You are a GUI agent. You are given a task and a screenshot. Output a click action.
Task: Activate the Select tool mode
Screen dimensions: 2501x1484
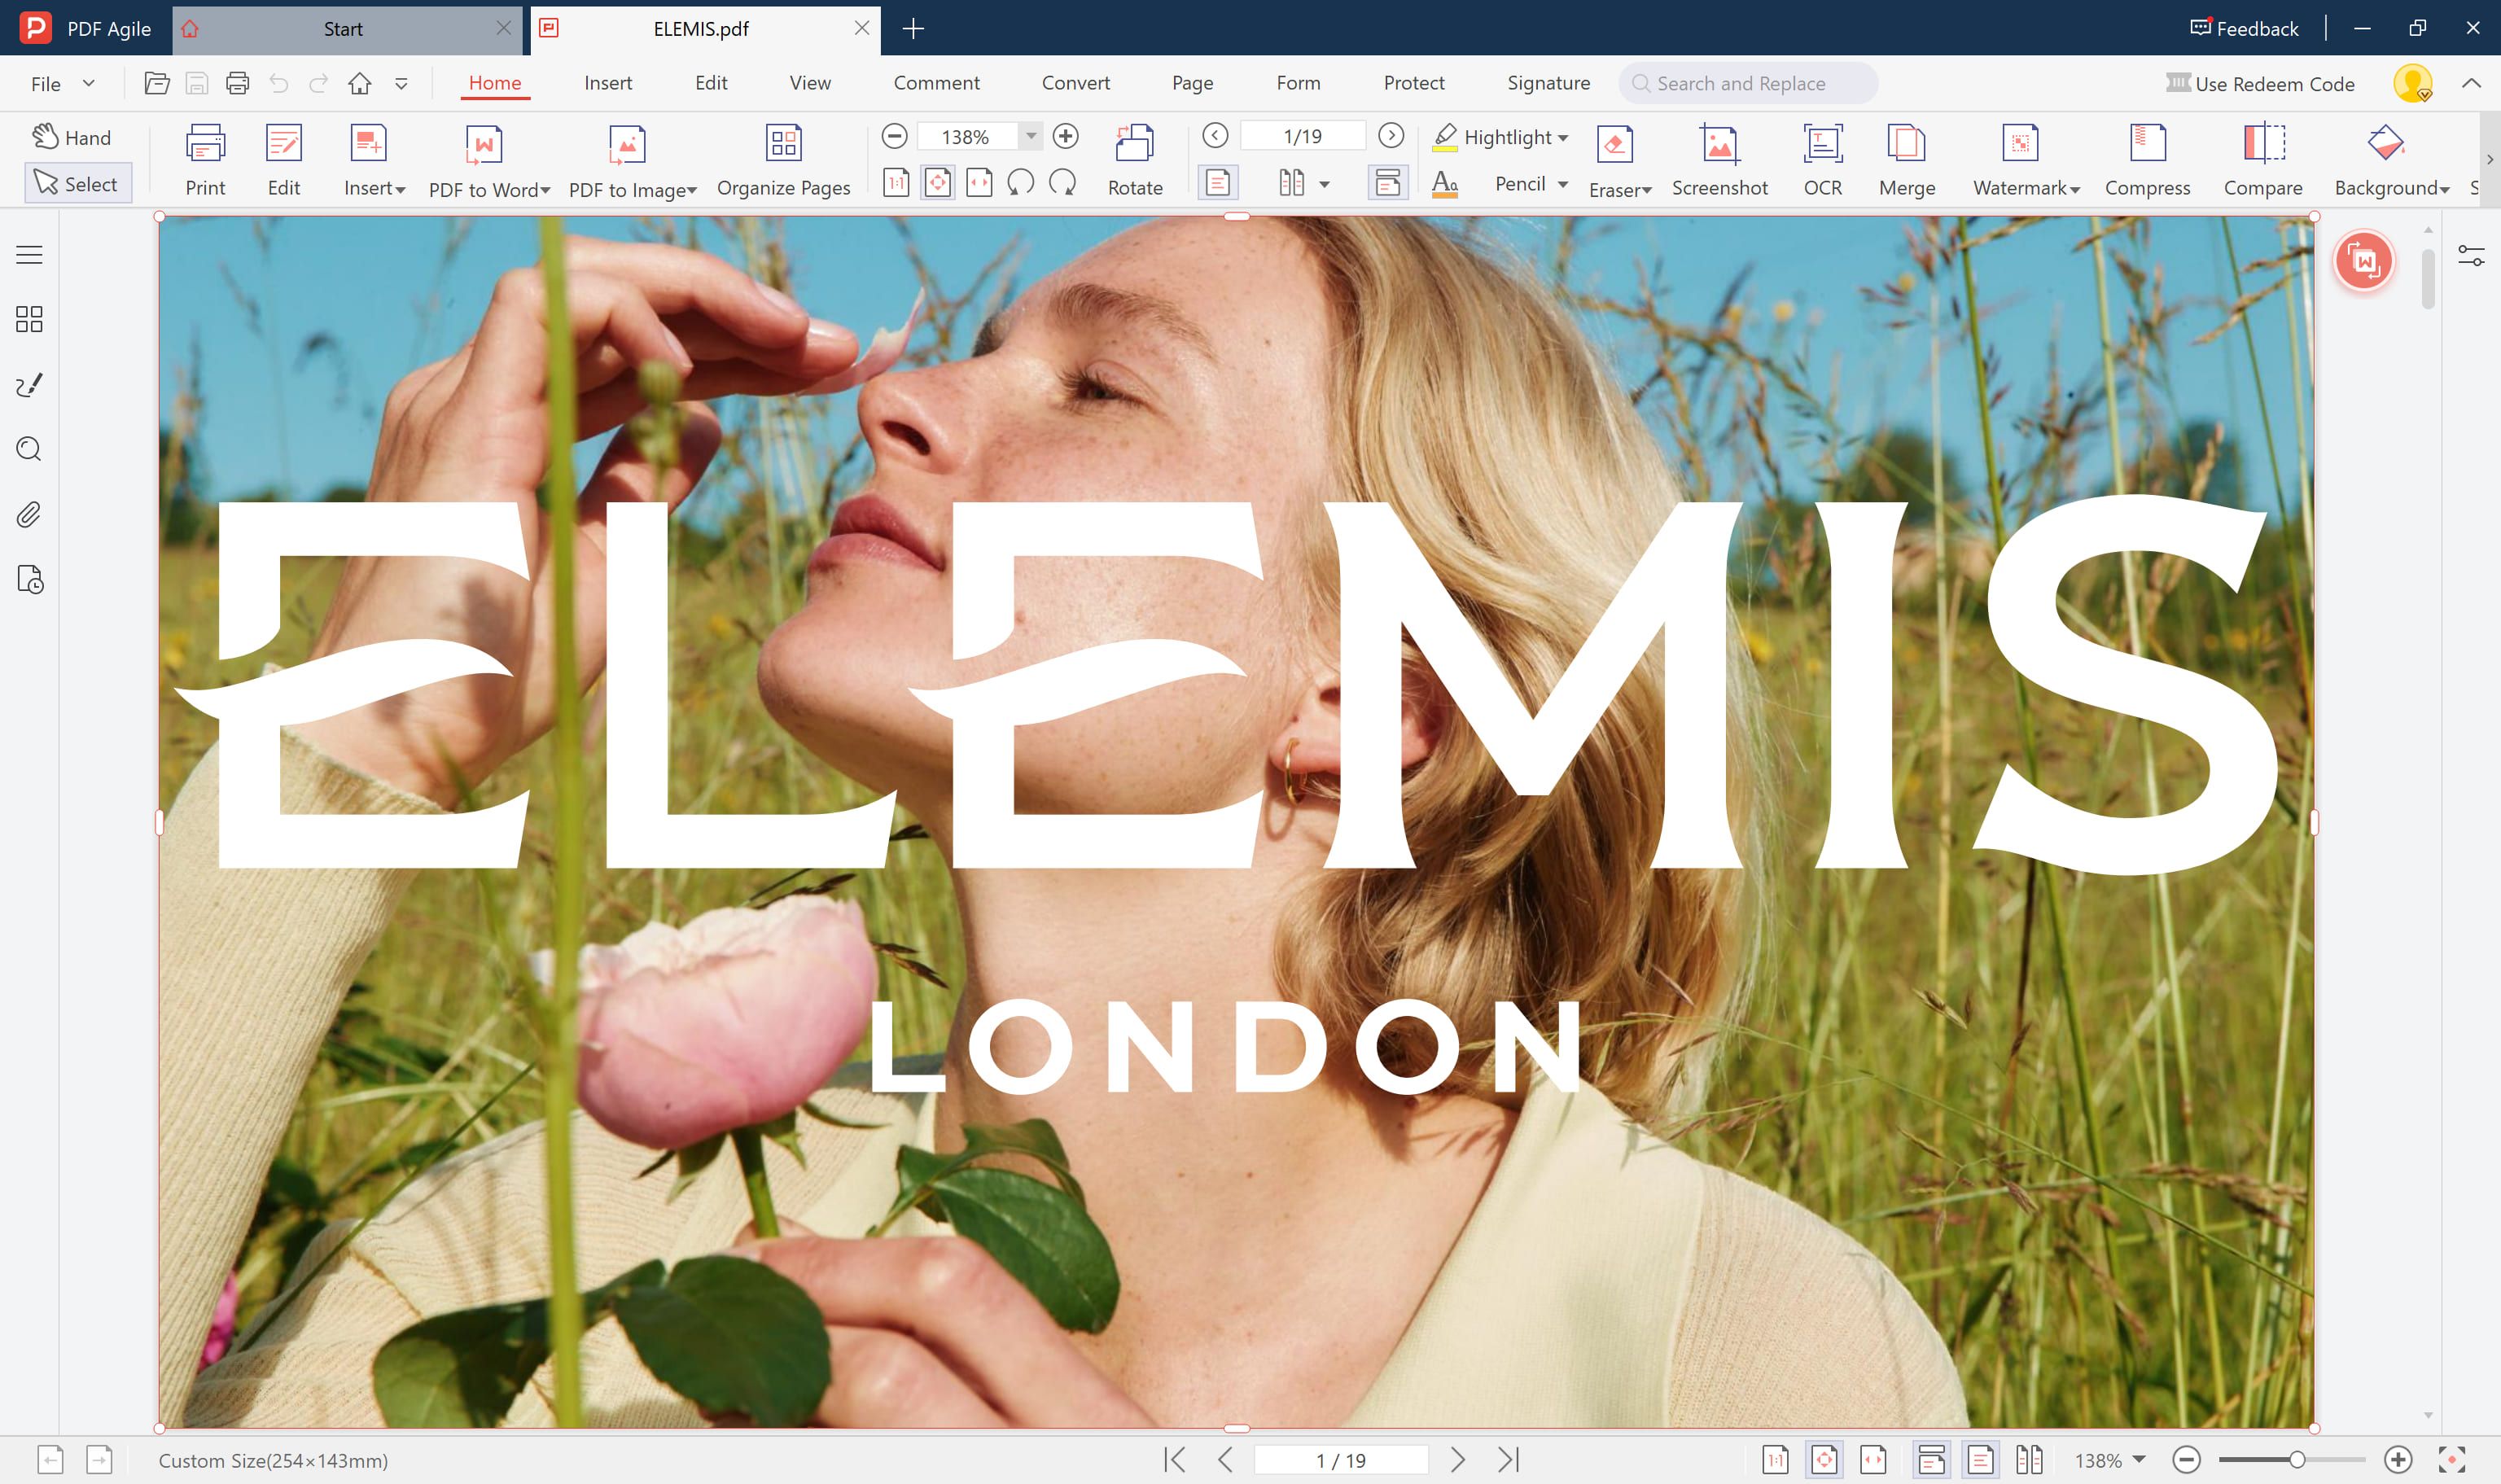[77, 184]
